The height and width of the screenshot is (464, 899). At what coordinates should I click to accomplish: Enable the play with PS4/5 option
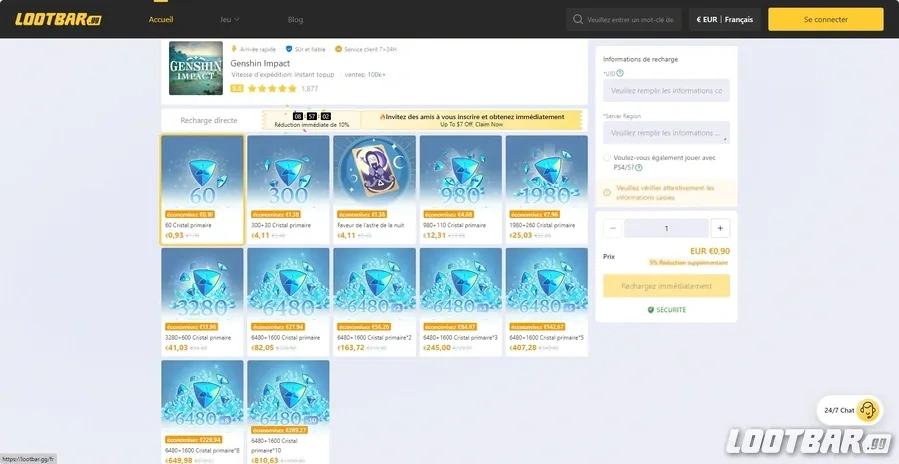click(607, 158)
